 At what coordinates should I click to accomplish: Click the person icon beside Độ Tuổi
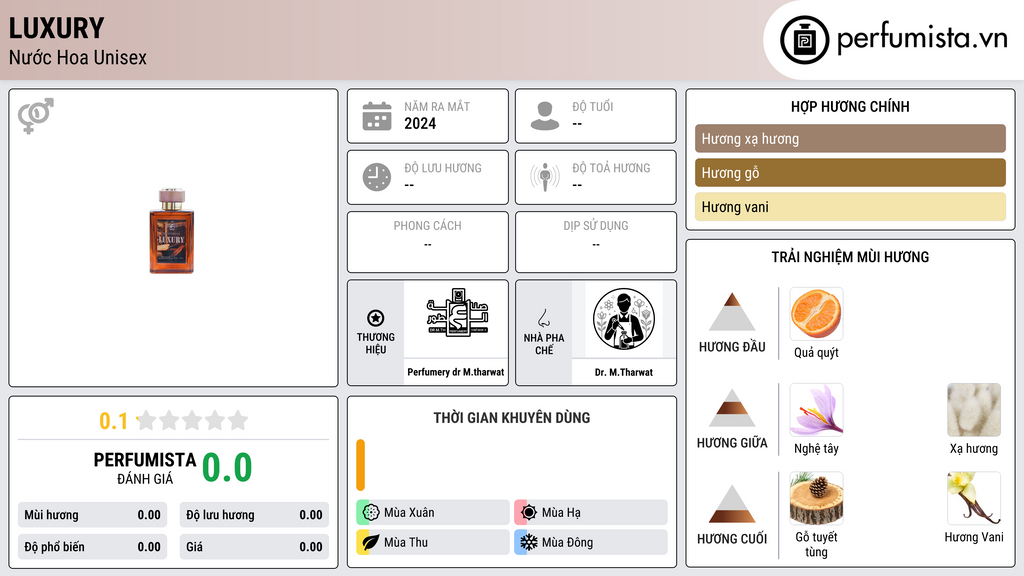(x=545, y=116)
